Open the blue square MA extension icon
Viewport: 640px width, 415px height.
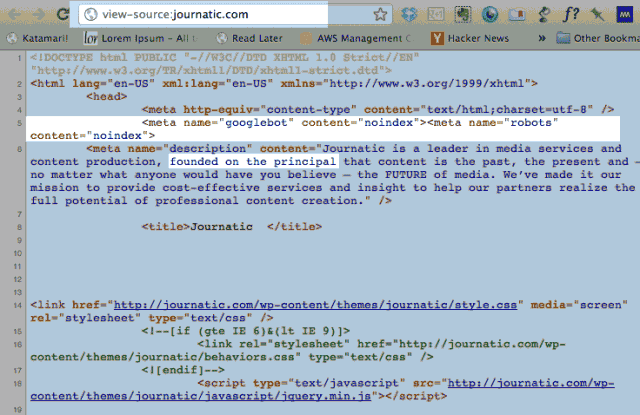point(624,15)
